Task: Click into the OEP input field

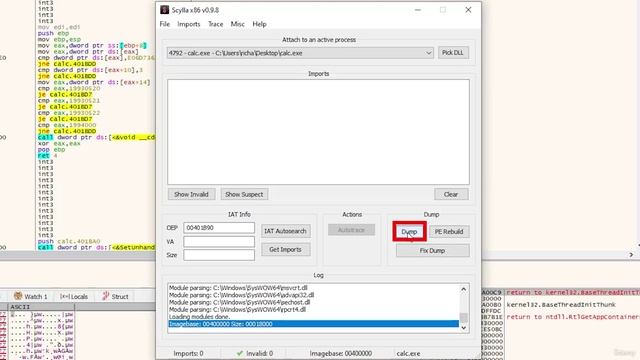Action: point(219,228)
